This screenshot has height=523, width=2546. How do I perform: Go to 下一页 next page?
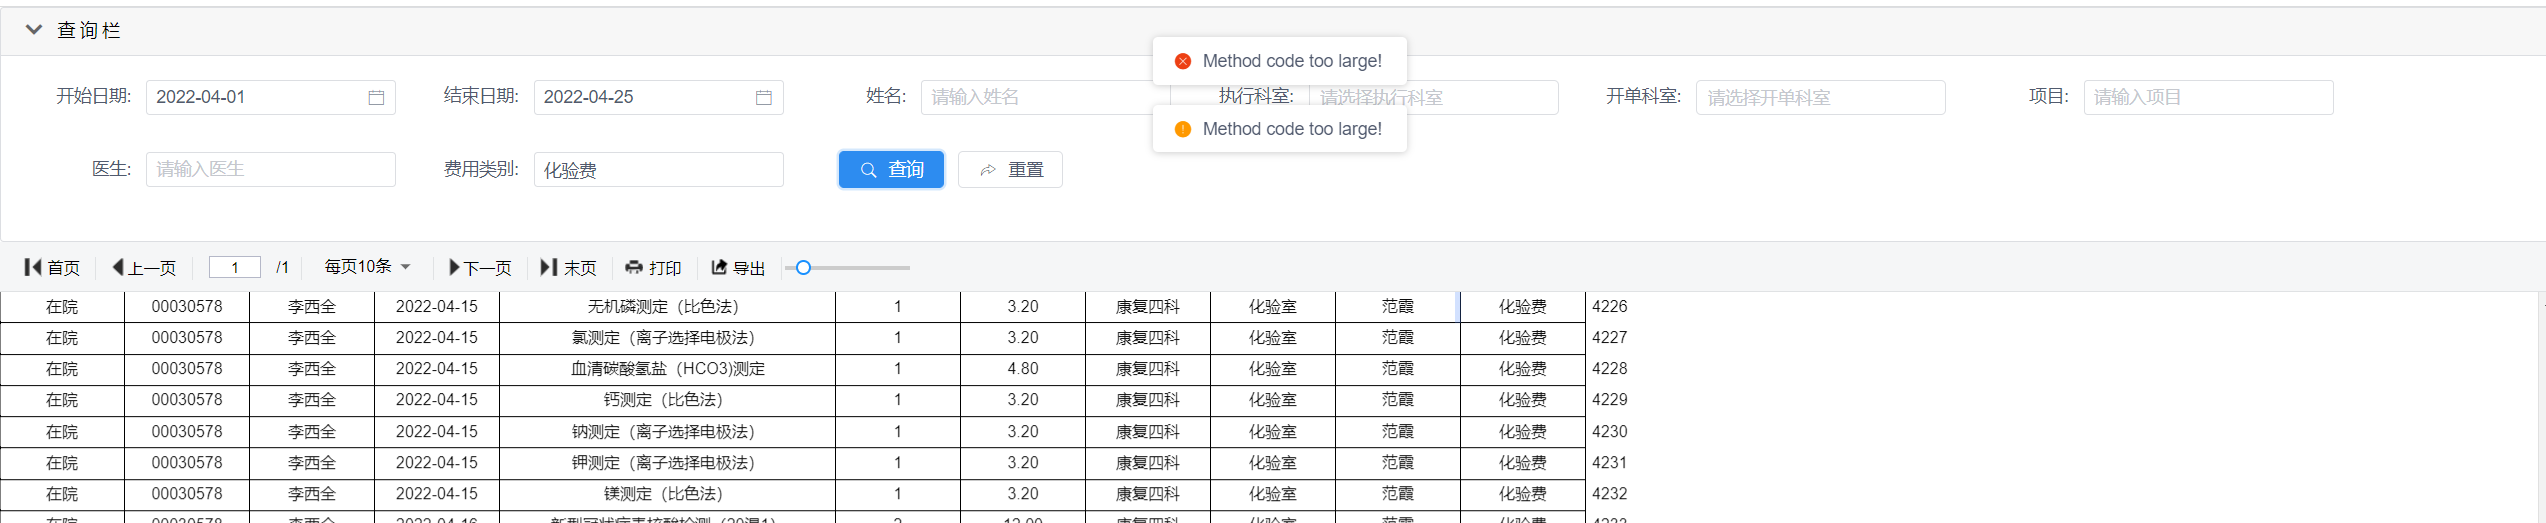[x=480, y=267]
